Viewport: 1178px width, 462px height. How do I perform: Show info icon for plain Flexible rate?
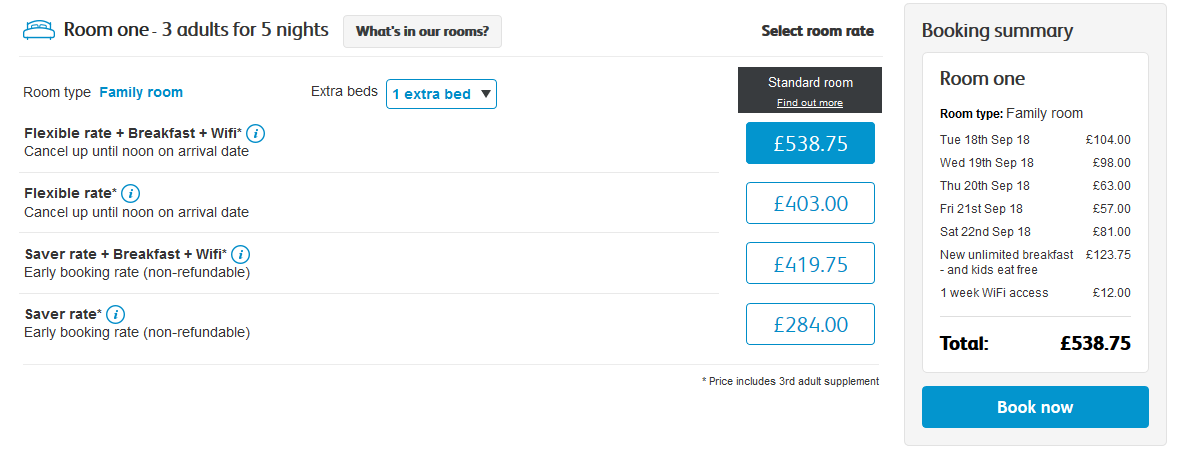[x=130, y=193]
